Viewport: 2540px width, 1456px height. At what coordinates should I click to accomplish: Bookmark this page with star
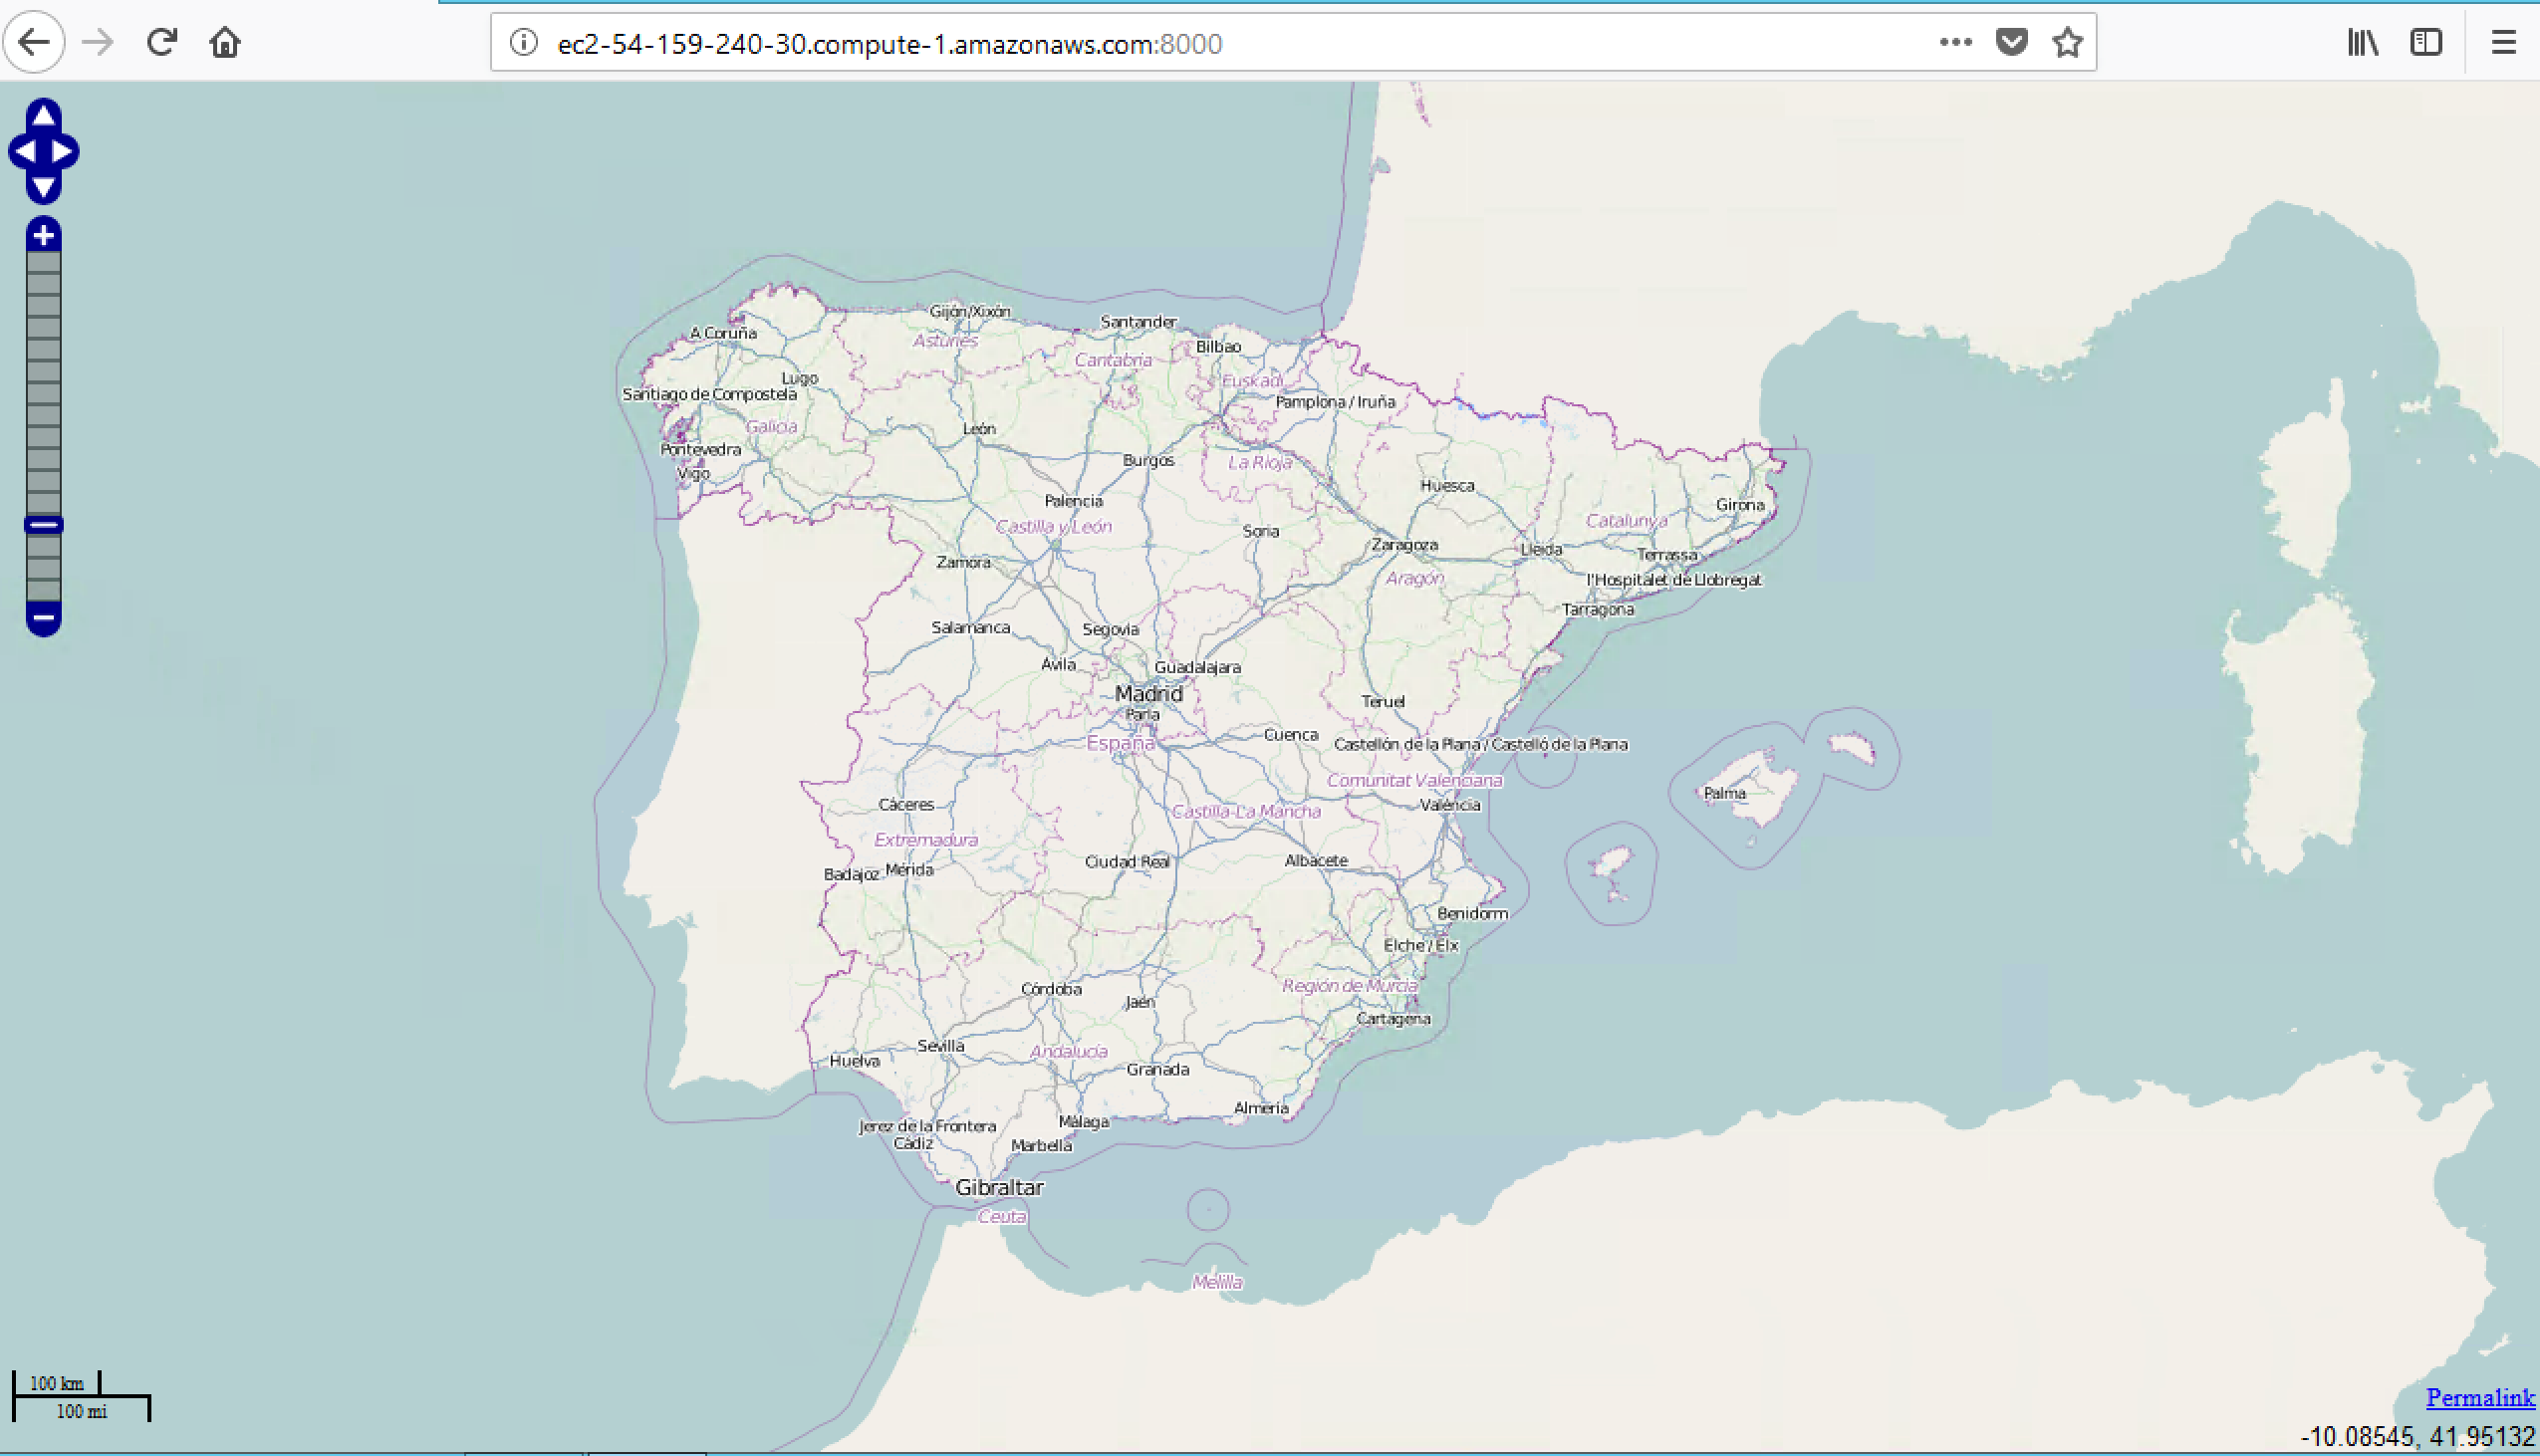point(2067,43)
